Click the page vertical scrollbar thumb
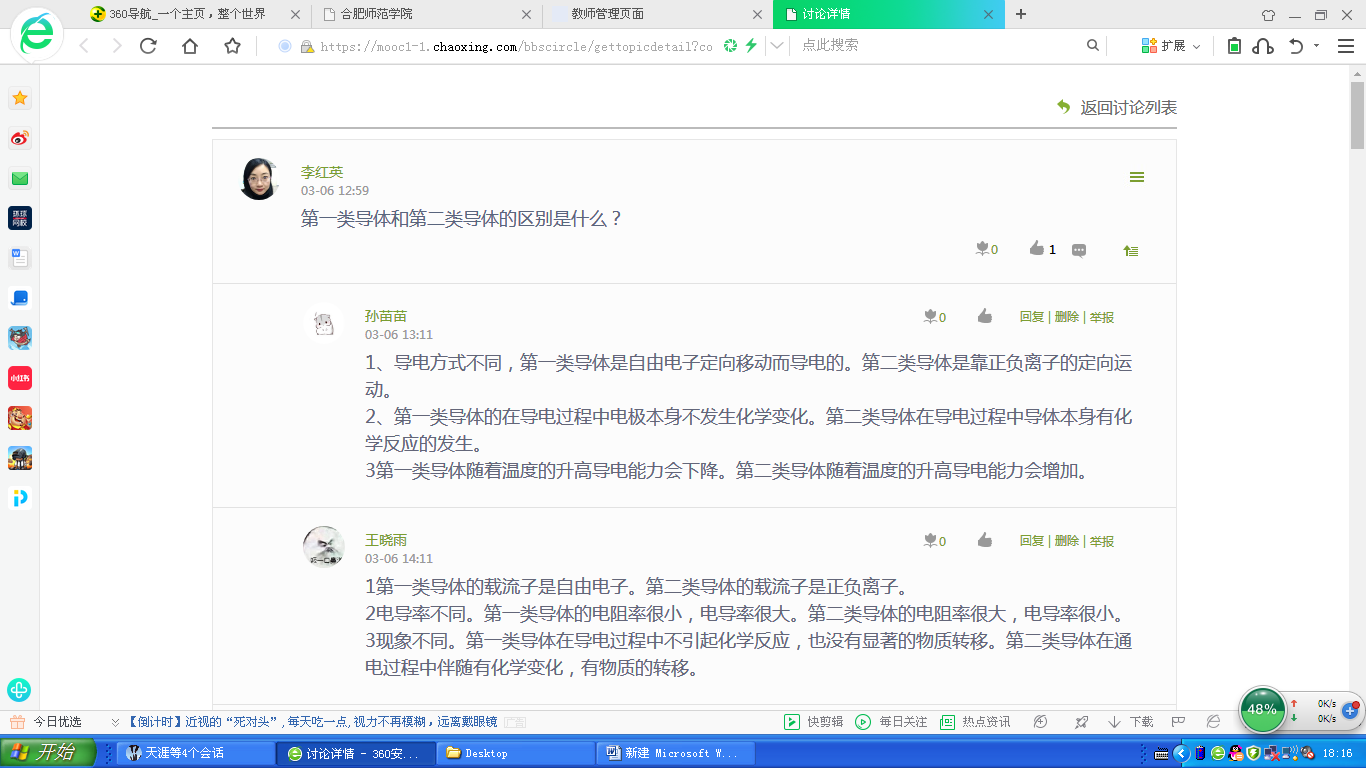Viewport: 1366px width, 768px height. (x=1357, y=115)
